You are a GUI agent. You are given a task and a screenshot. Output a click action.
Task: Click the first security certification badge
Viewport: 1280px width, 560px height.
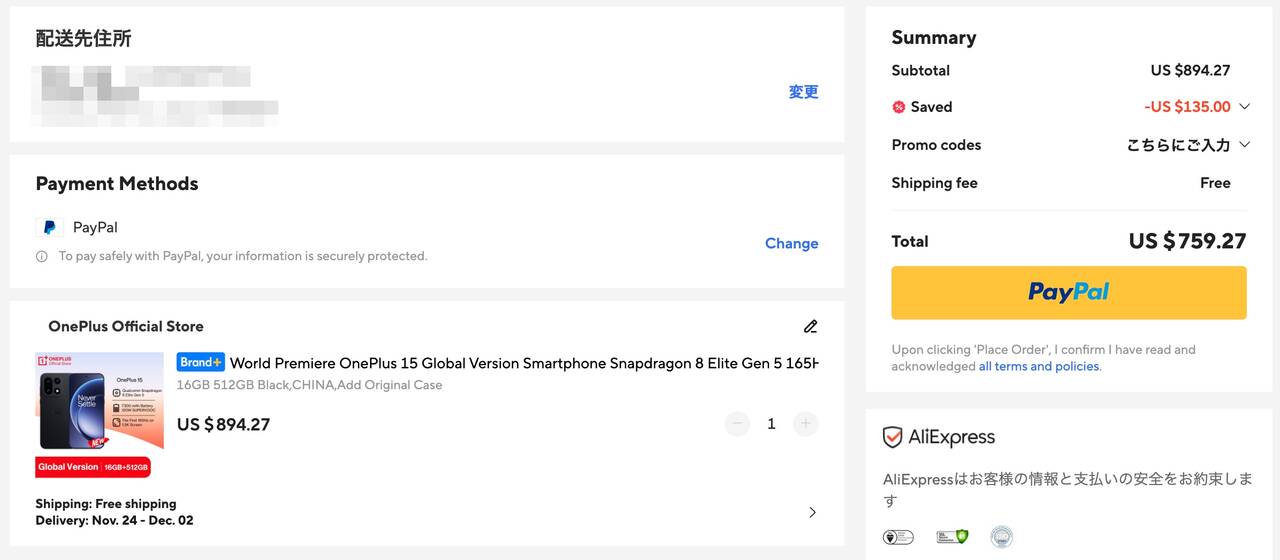[x=898, y=537]
